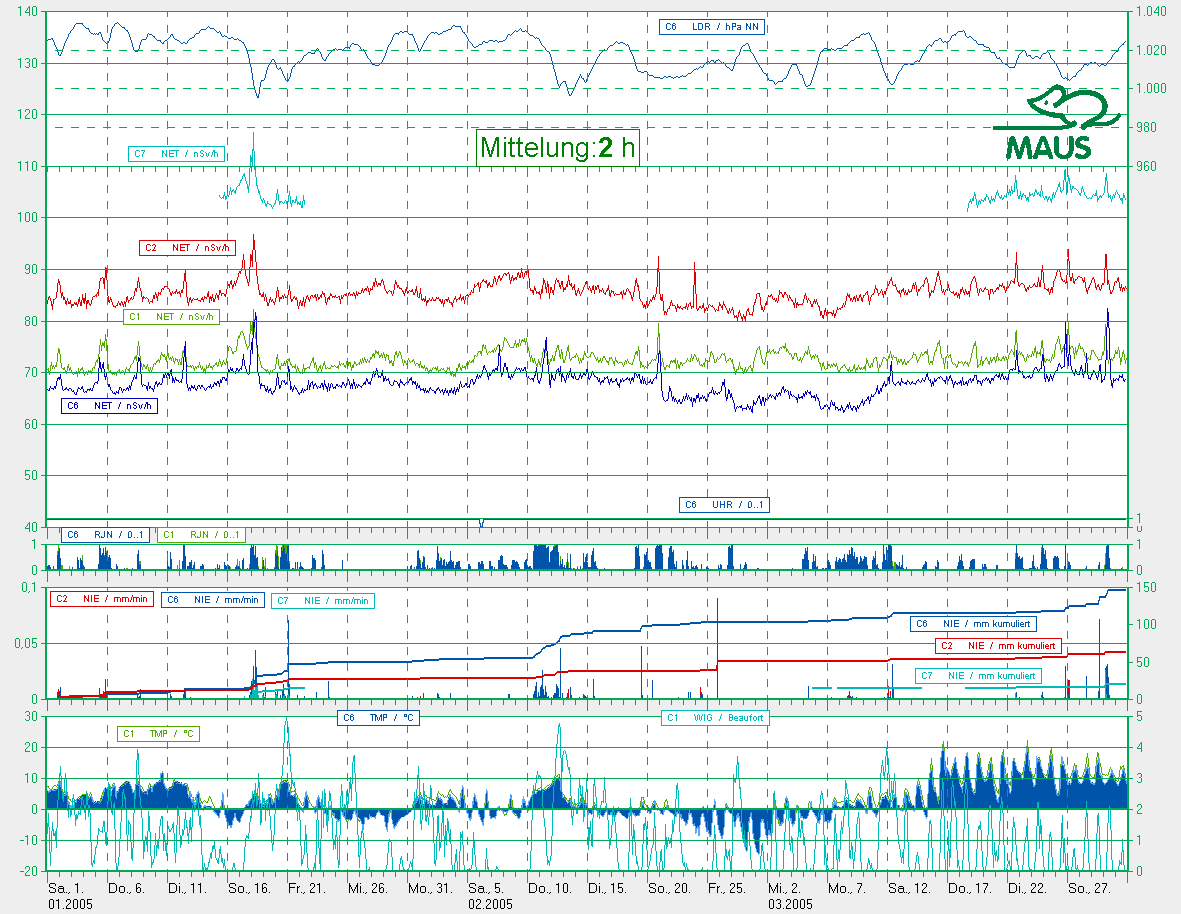
Task: Select the C6 NIE / mm kumuliert legend
Action: [973, 624]
